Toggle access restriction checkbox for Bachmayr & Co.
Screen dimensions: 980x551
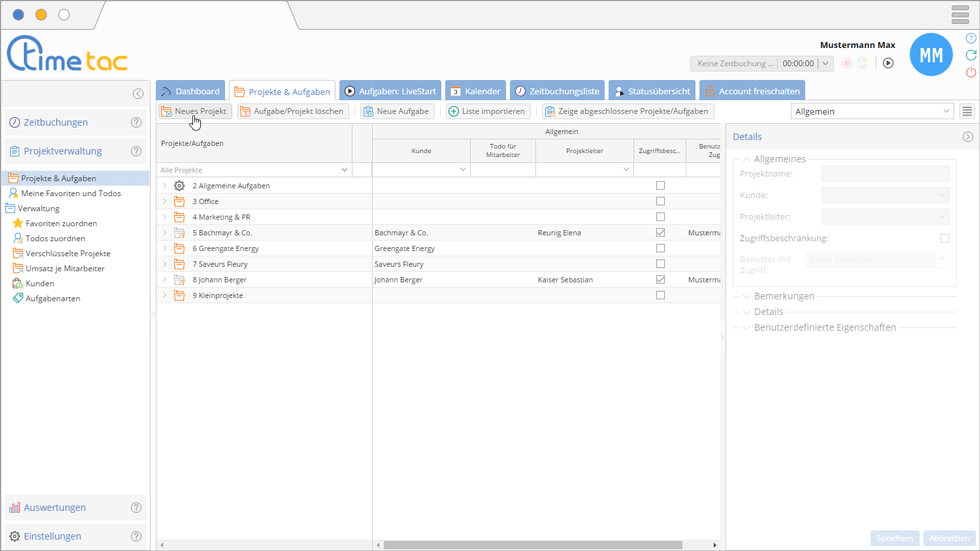(660, 233)
